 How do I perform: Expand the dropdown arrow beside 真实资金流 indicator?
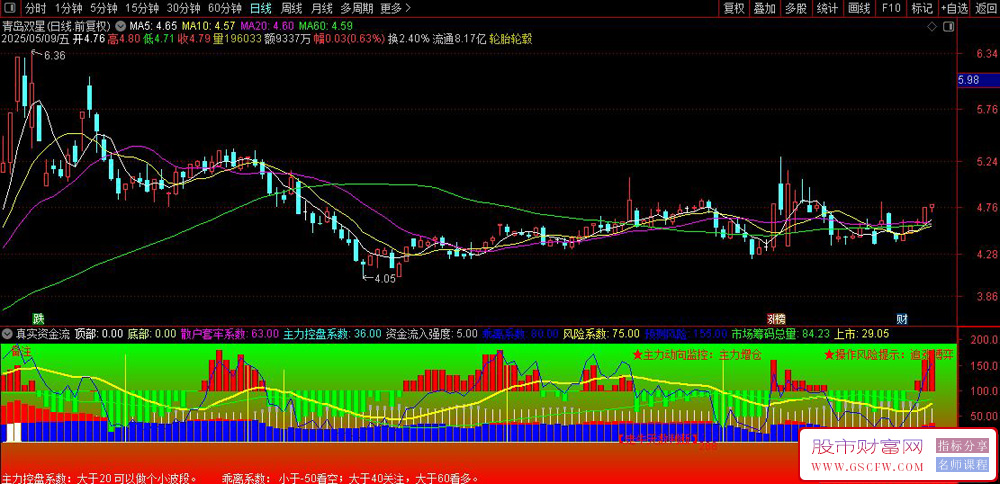[x=7, y=334]
